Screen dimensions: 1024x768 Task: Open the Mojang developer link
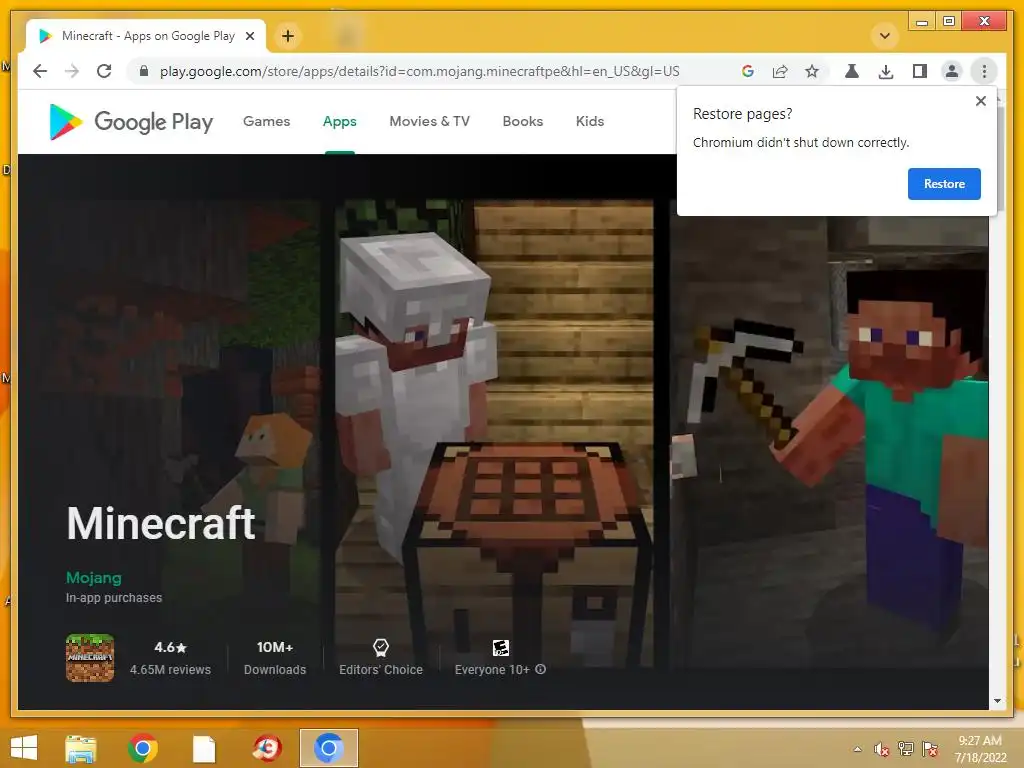coord(93,577)
